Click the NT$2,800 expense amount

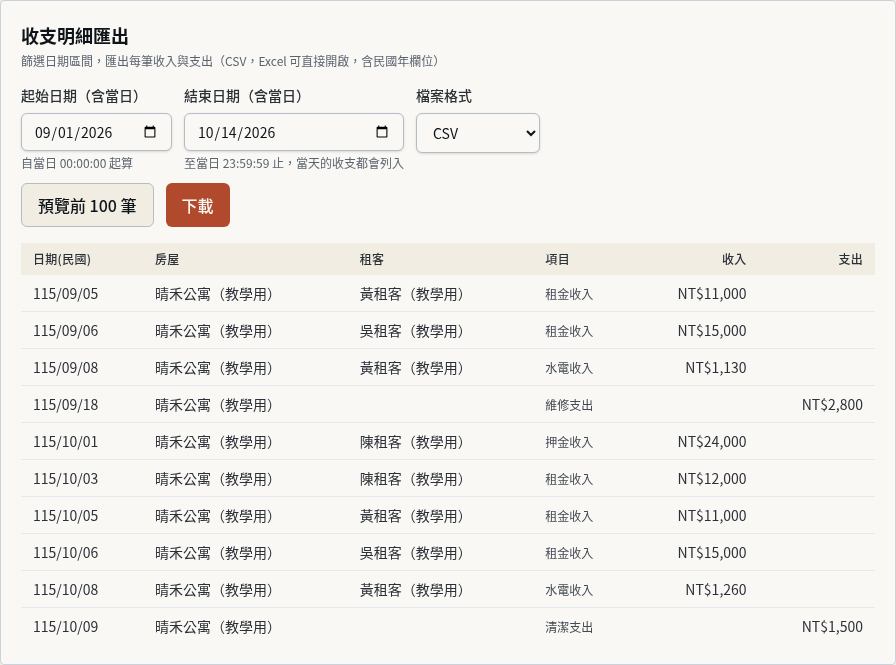tap(832, 405)
